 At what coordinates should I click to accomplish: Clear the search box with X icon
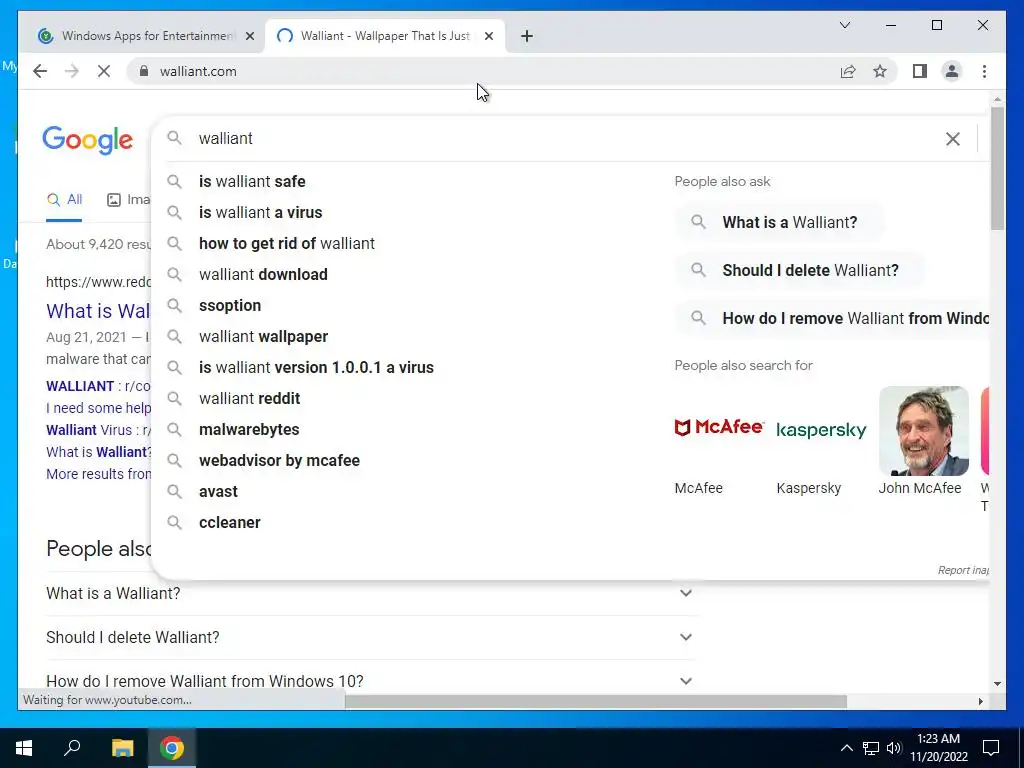953,138
